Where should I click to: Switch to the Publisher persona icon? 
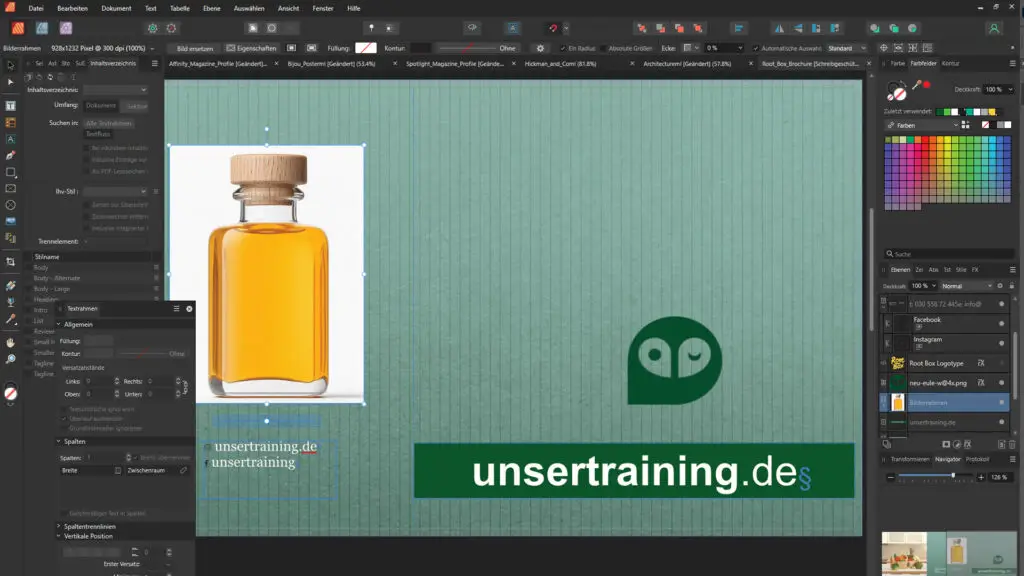18,28
